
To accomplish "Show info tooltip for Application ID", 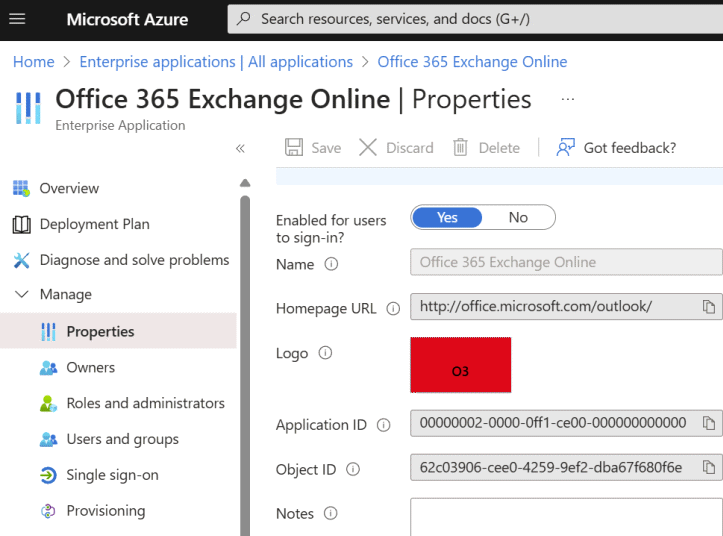I will pos(383,425).
